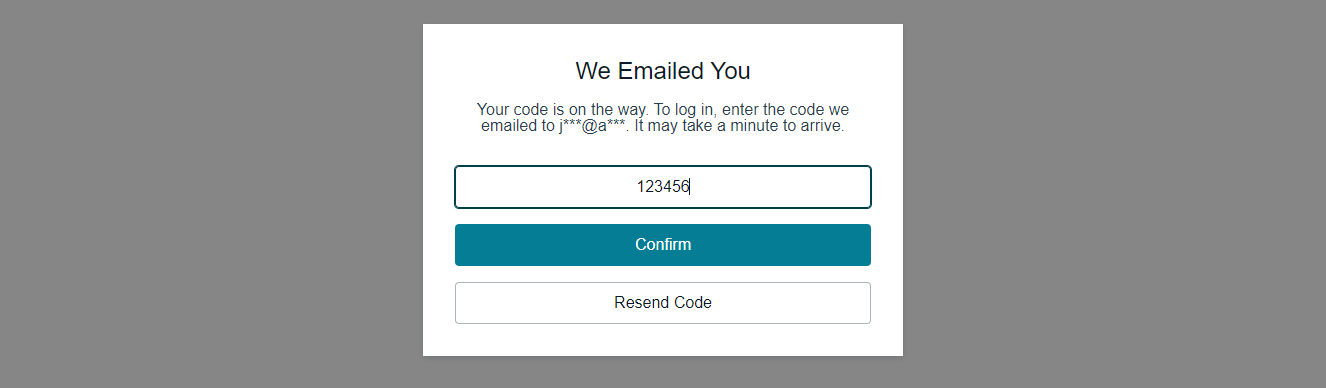Click the word "Emailed" in the title
The height and width of the screenshot is (388, 1326).
click(x=661, y=71)
